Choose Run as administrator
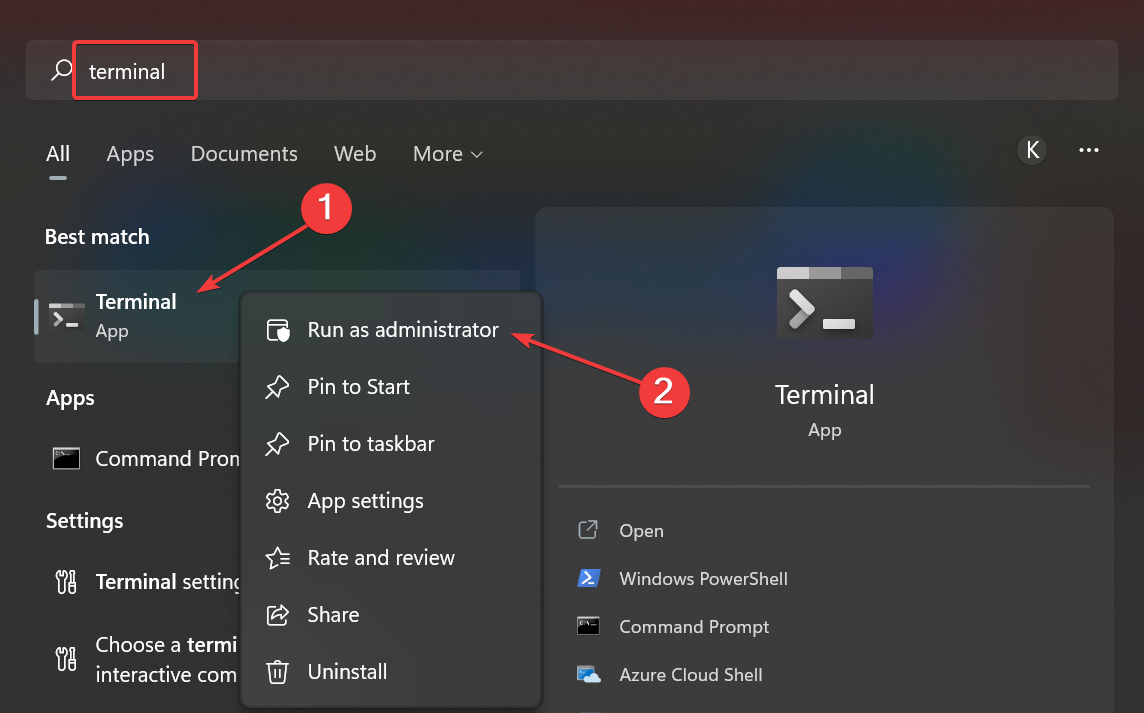Image resolution: width=1144 pixels, height=713 pixels. [x=391, y=330]
